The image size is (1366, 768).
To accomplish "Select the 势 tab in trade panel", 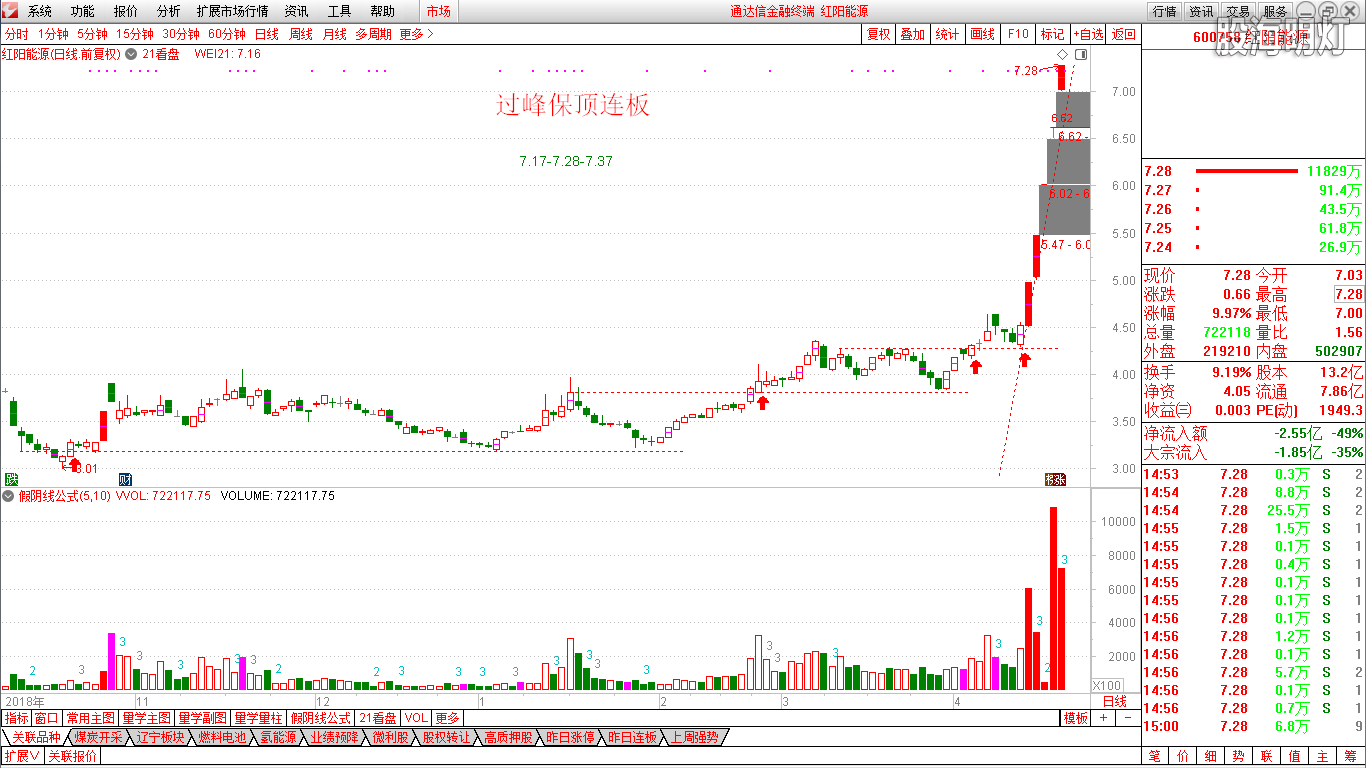I will tap(1239, 756).
